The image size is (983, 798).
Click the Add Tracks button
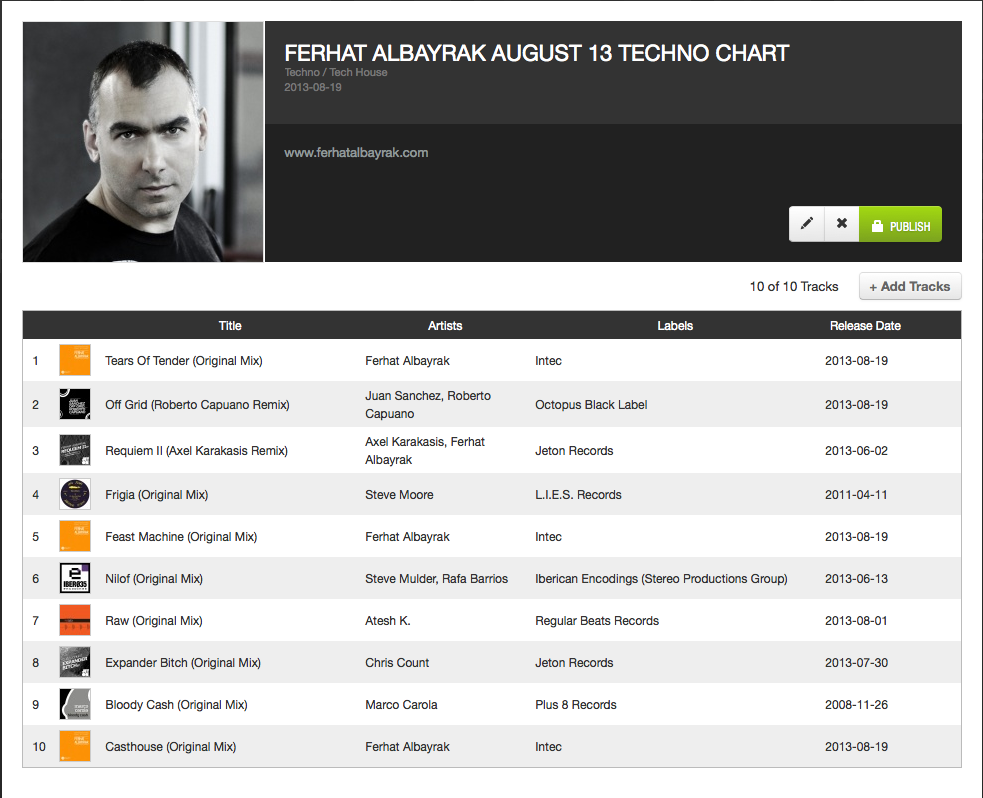point(910,286)
